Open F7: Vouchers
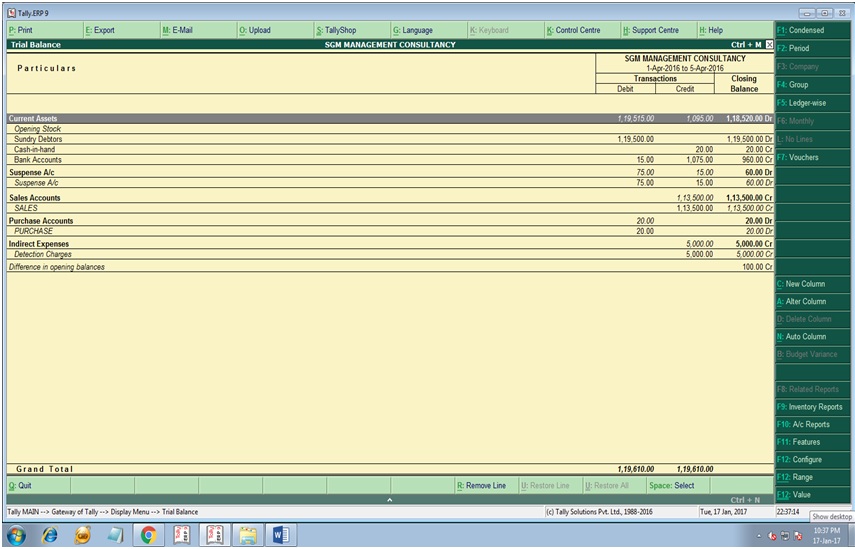 [812, 158]
